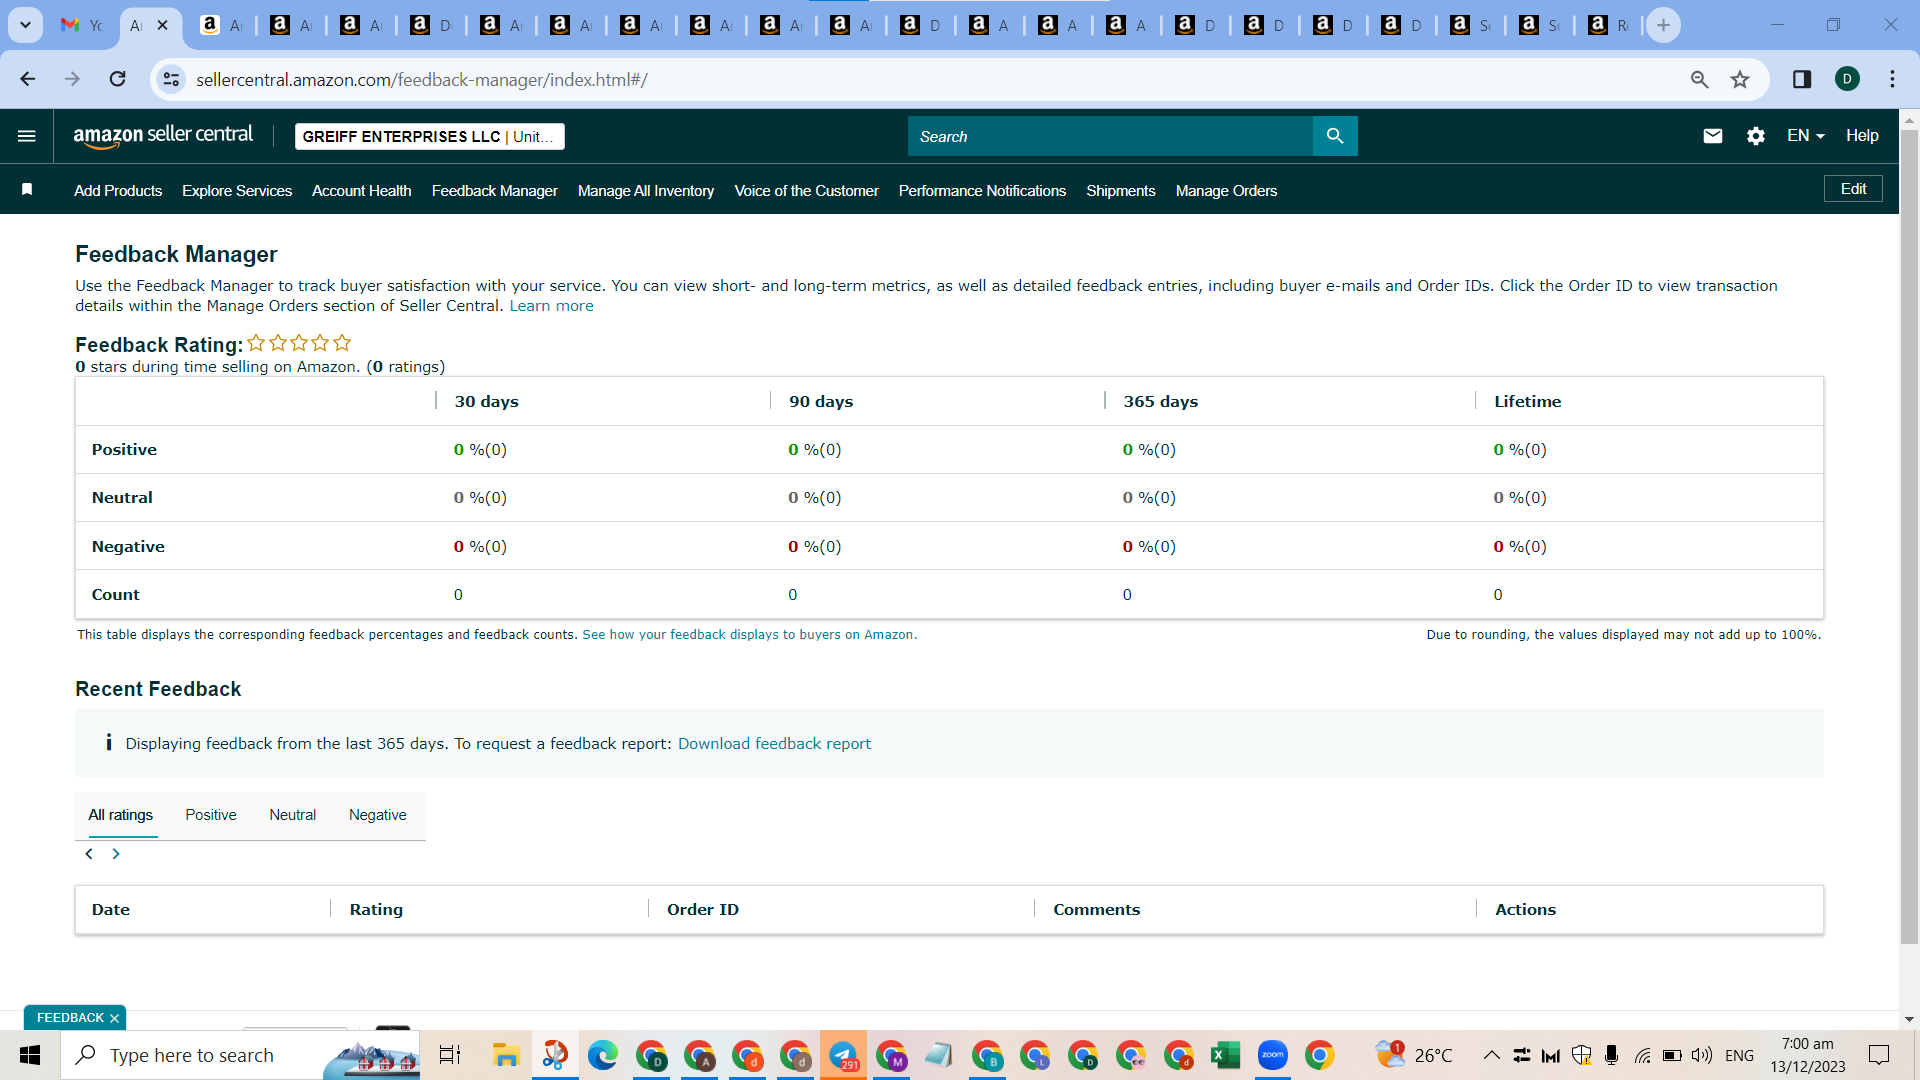The height and width of the screenshot is (1080, 1920).
Task: Click the Help link
Action: click(1862, 136)
